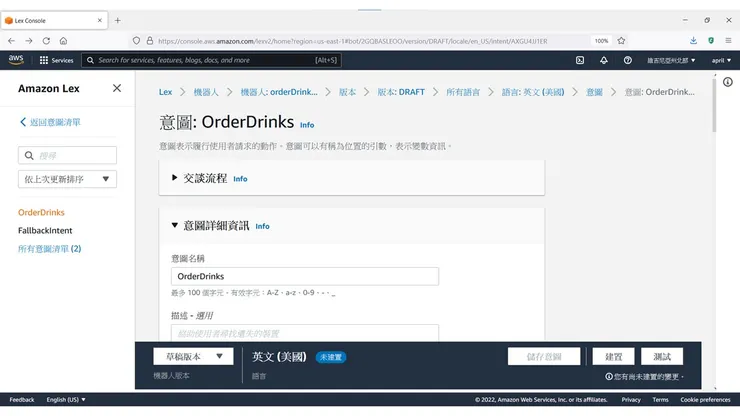Click the browser forward arrow
This screenshot has height=416, width=740.
(29, 41)
